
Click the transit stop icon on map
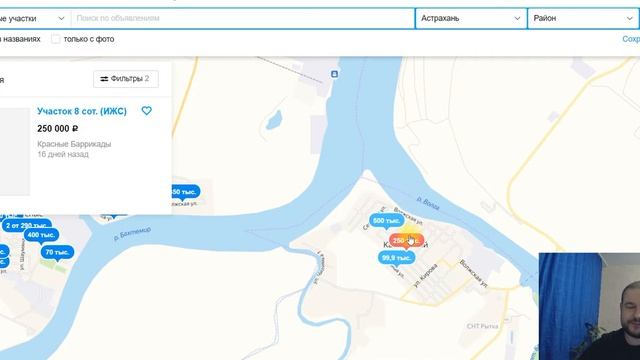(x=334, y=74)
